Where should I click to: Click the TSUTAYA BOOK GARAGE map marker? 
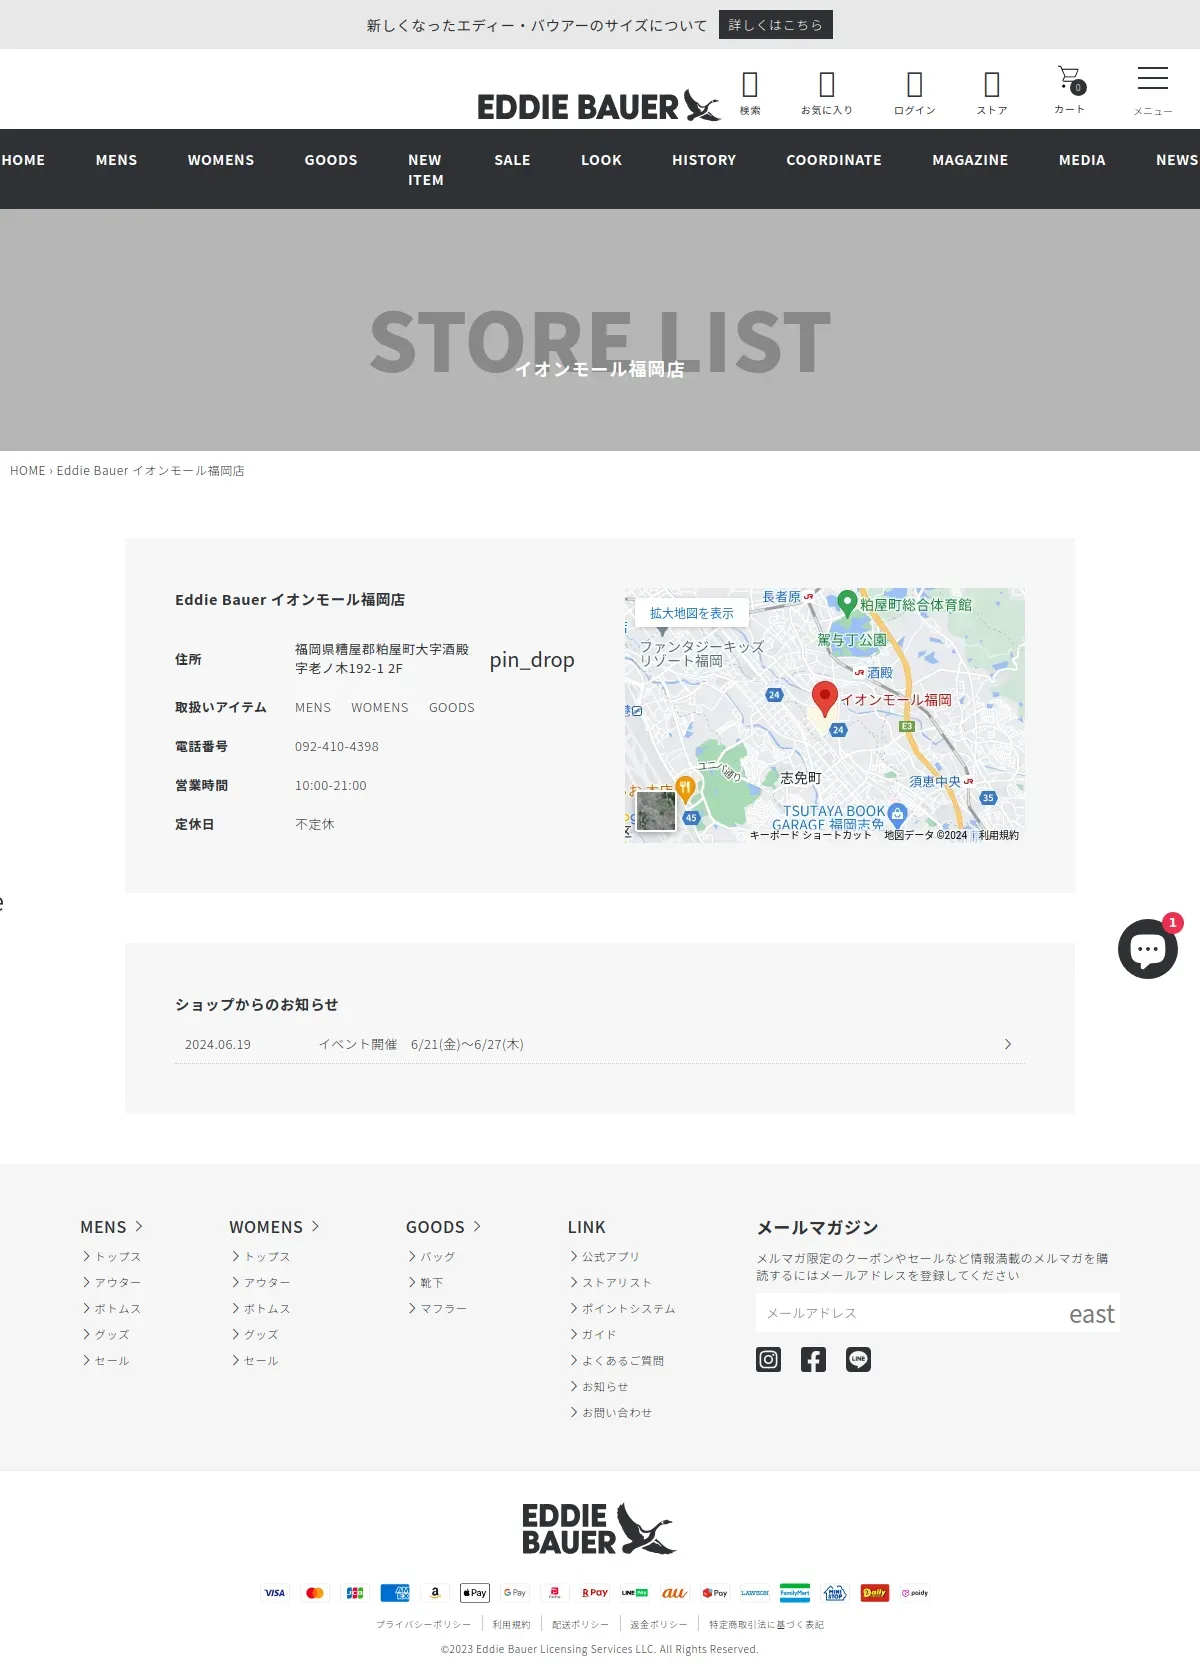tap(897, 813)
